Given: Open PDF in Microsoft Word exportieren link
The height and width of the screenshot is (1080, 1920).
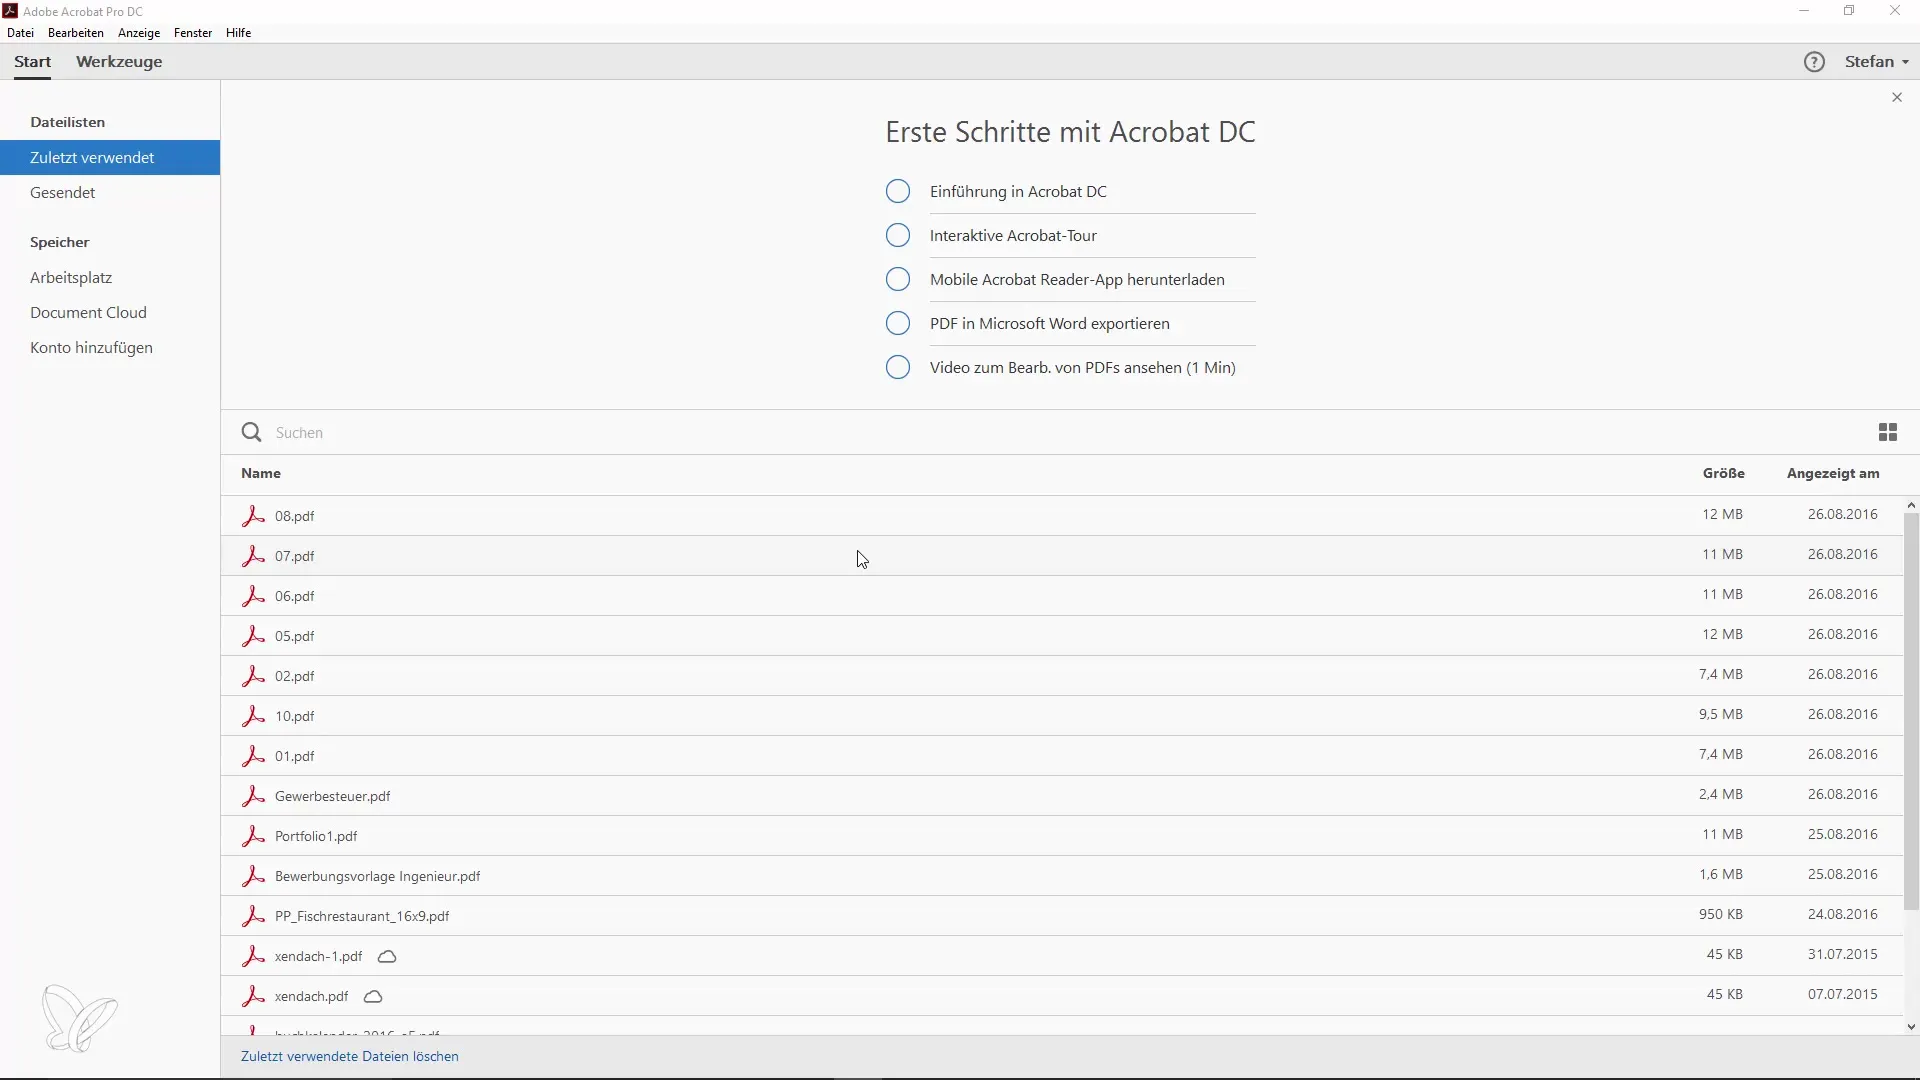Looking at the screenshot, I should point(1050,324).
